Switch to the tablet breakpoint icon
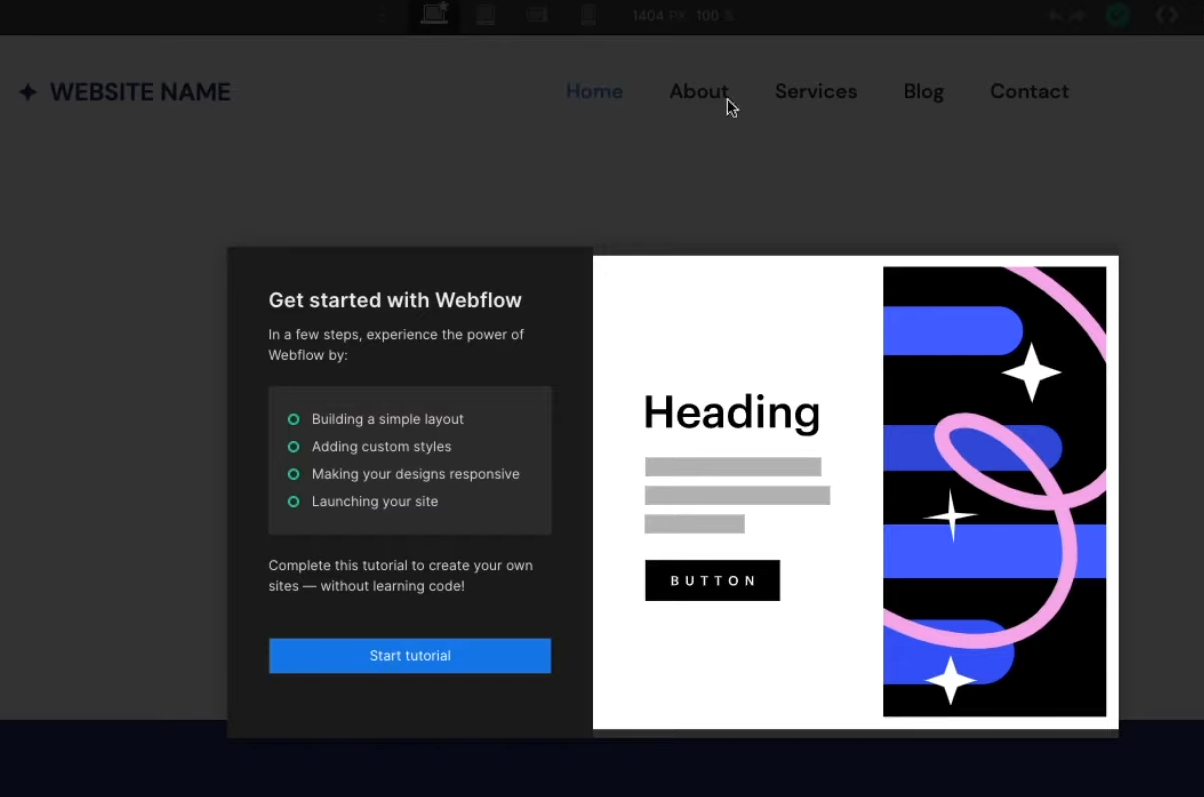 (x=486, y=15)
